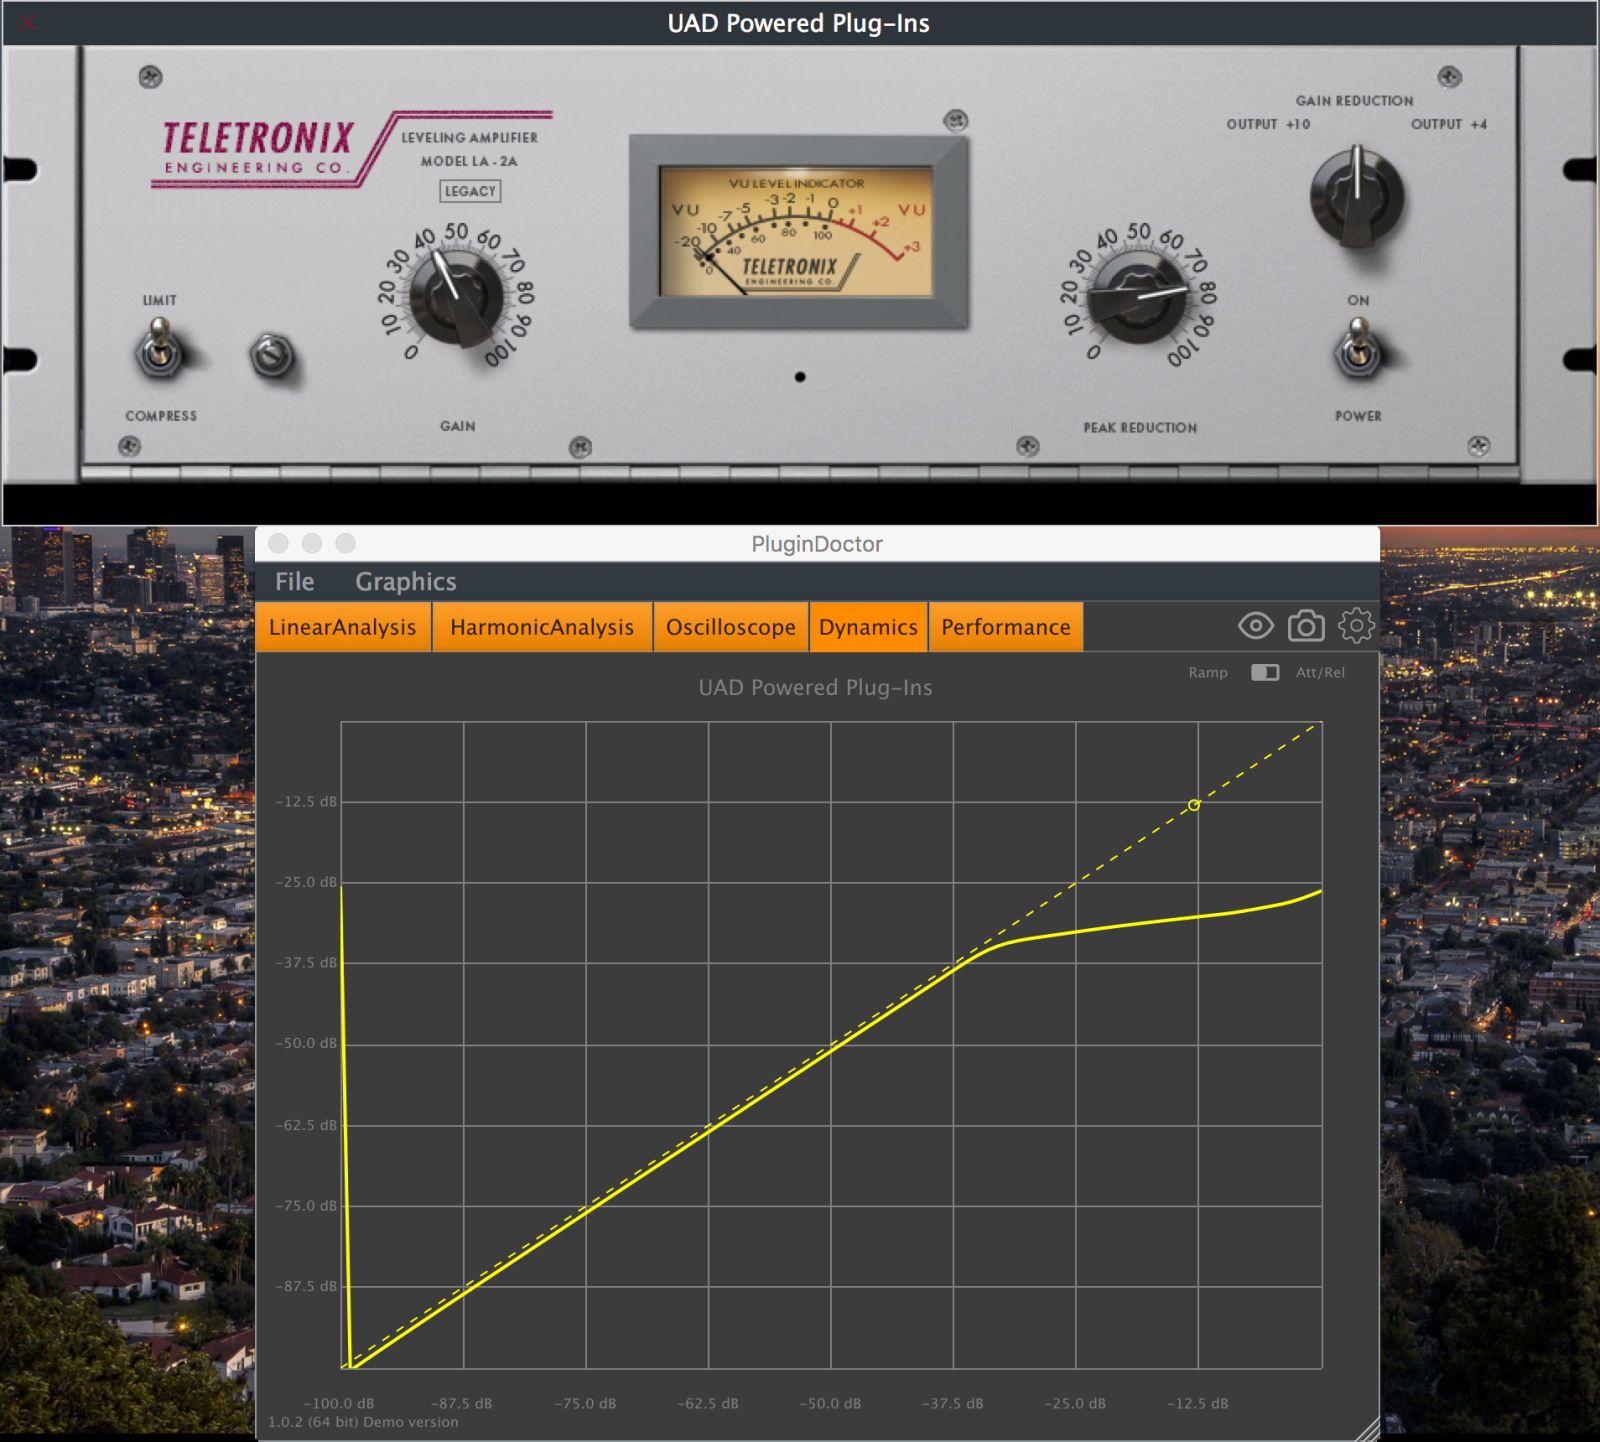
Task: Click the yellow circle marker on the dashed line
Action: [x=1194, y=805]
